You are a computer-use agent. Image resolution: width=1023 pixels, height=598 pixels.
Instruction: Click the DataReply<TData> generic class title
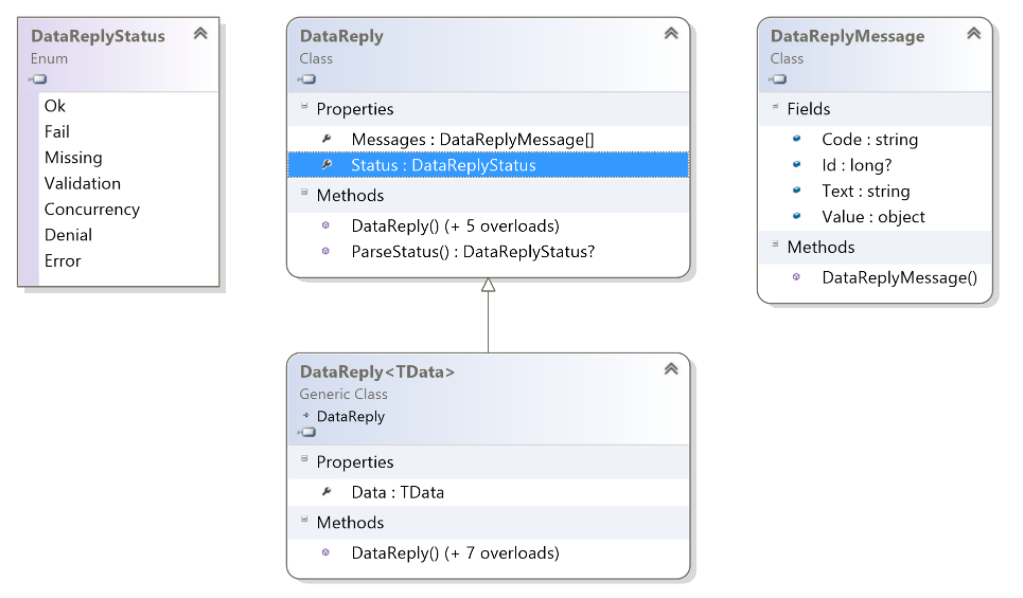[x=377, y=372]
